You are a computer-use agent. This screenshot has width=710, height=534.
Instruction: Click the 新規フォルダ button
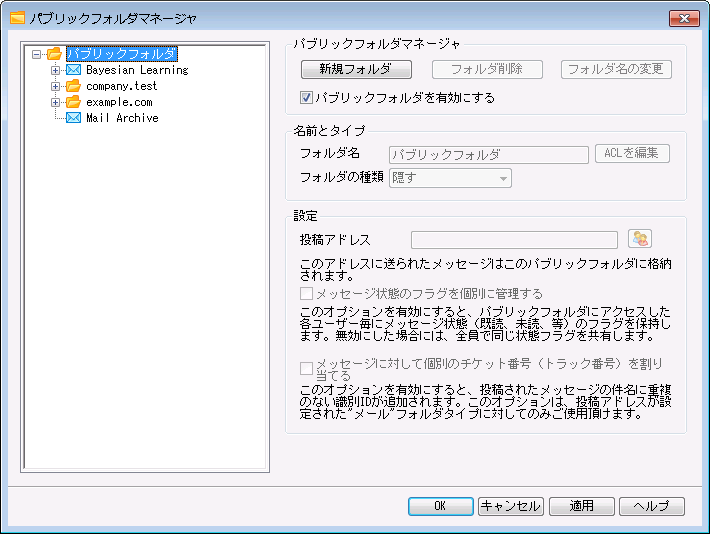tap(357, 69)
